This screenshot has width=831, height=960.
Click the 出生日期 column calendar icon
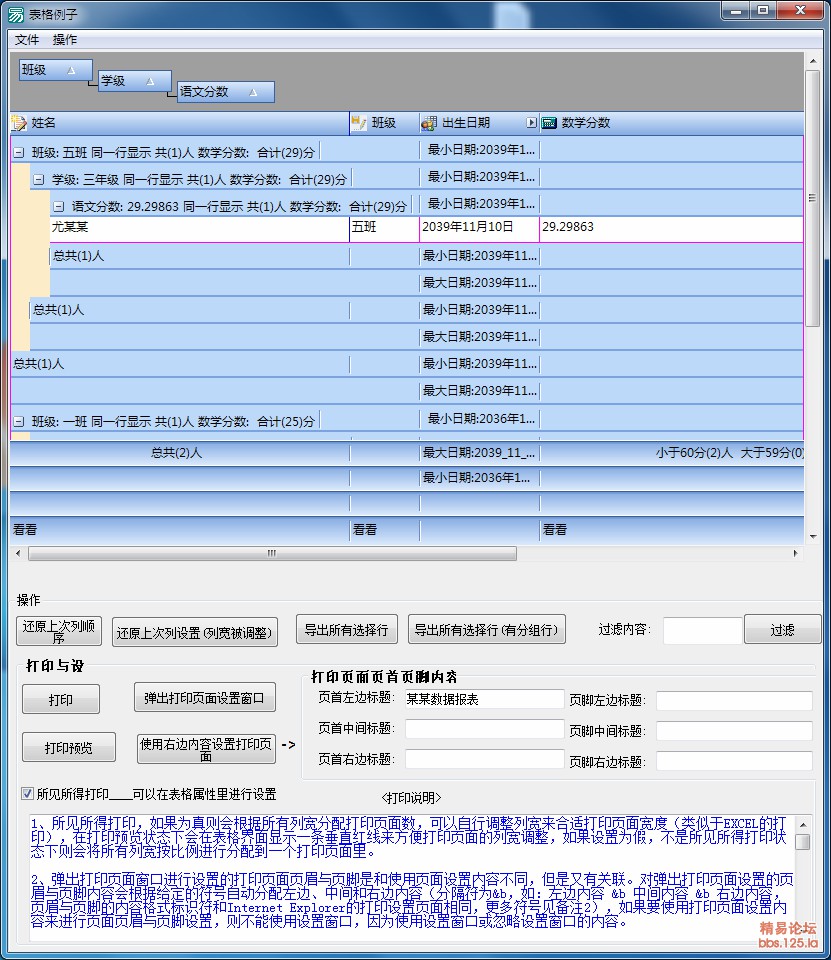(429, 123)
